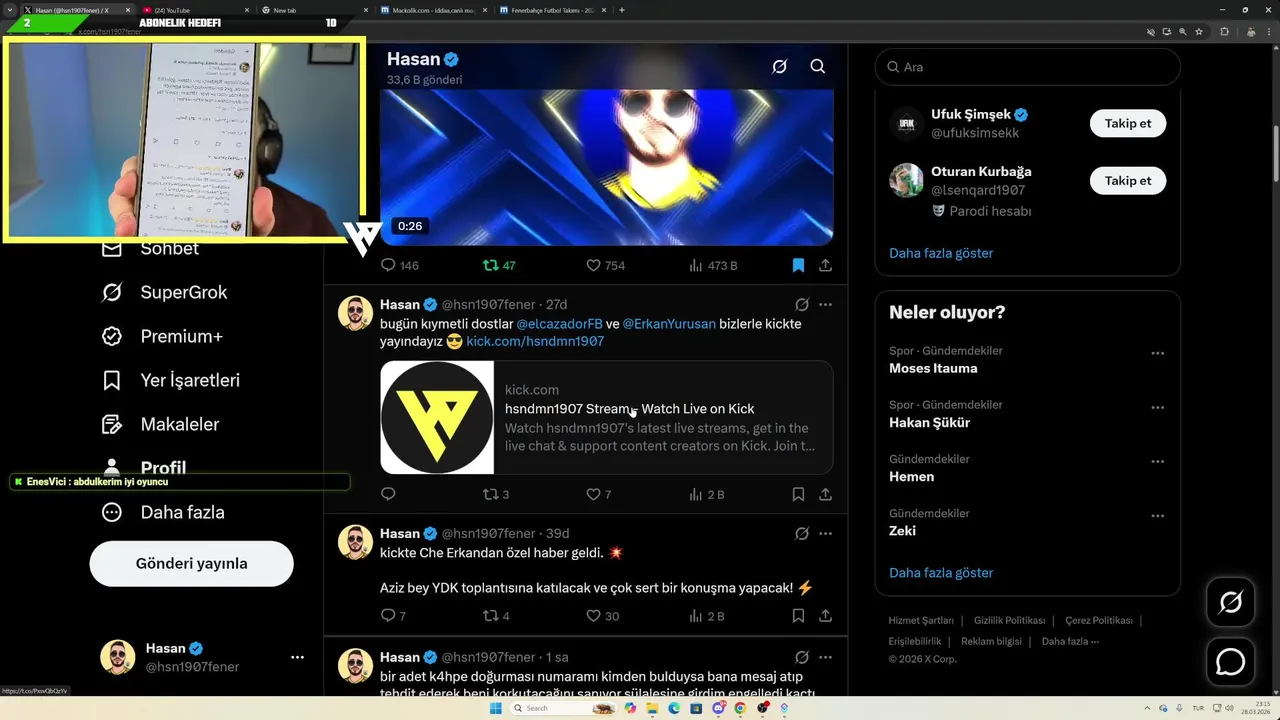Remove bookmark on the video post
1280x720 pixels.
pyautogui.click(x=798, y=265)
